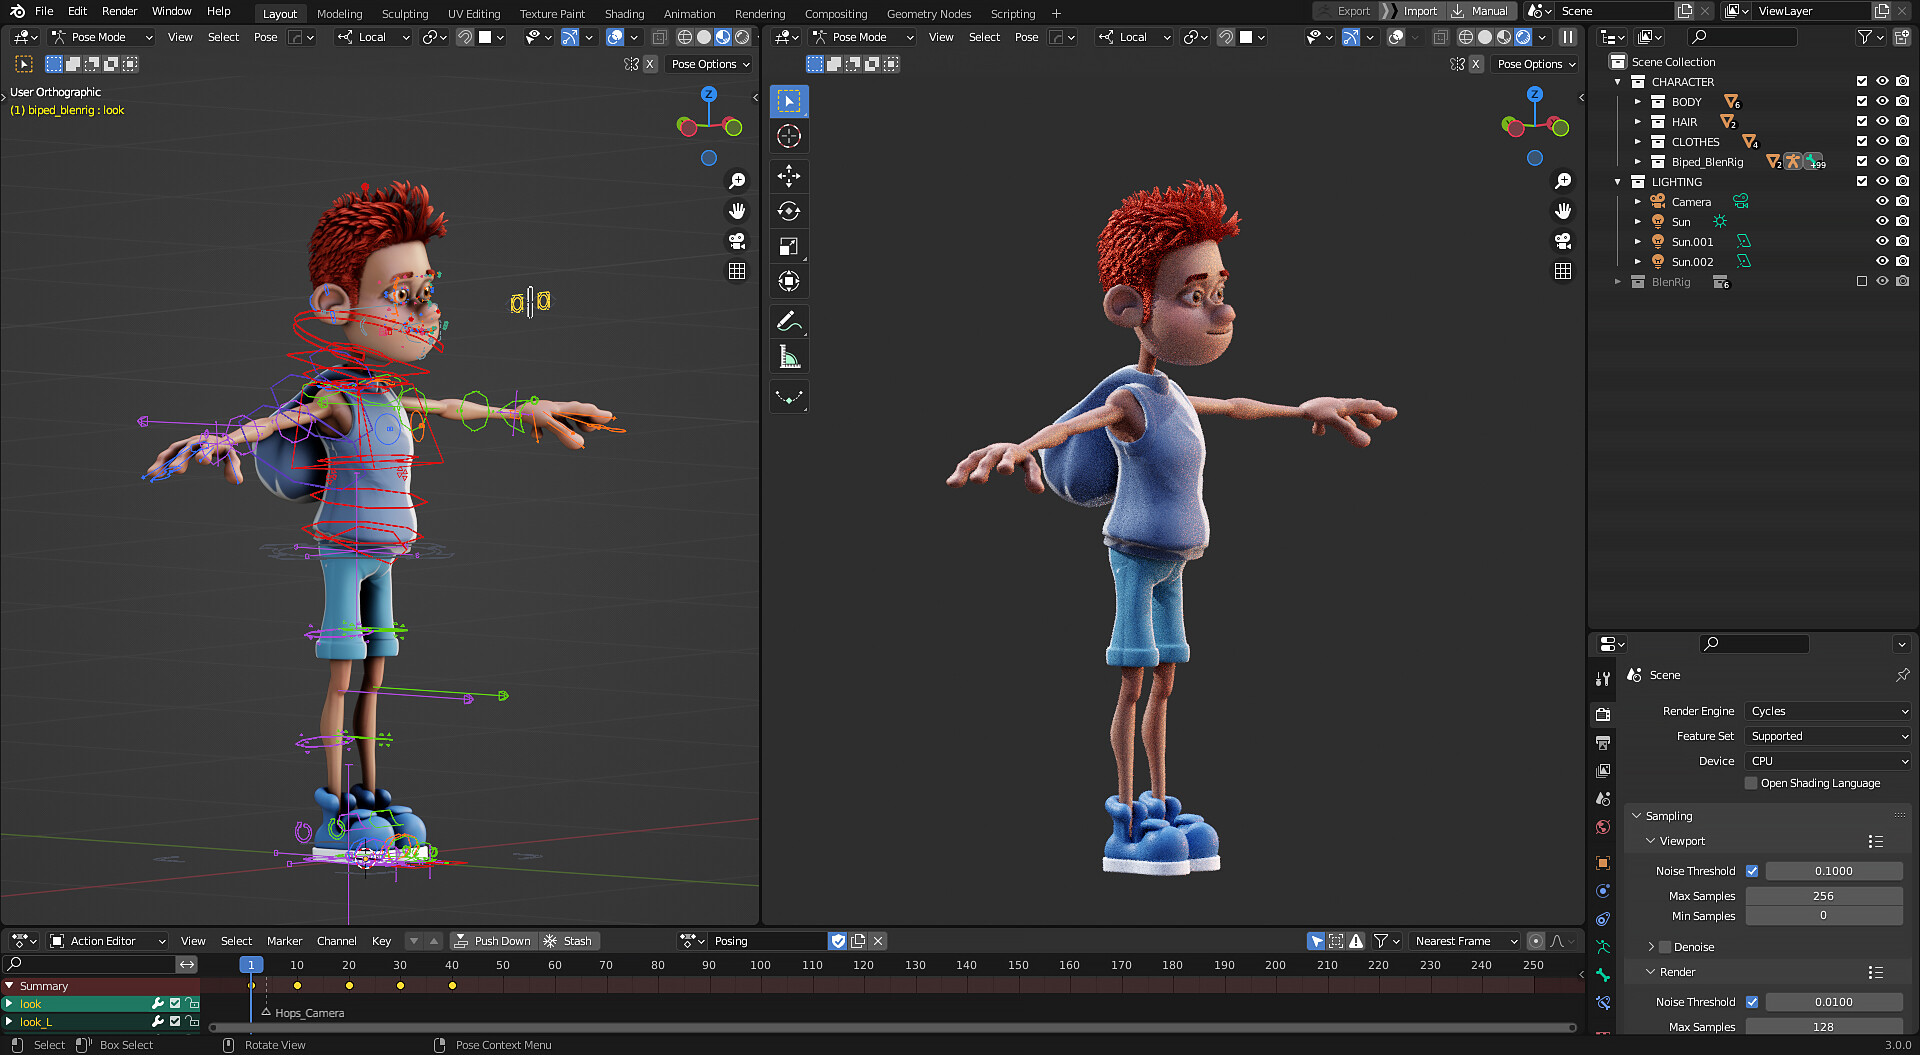Viewport: 1920px width, 1055px height.
Task: Select the Measure tool
Action: [x=789, y=356]
